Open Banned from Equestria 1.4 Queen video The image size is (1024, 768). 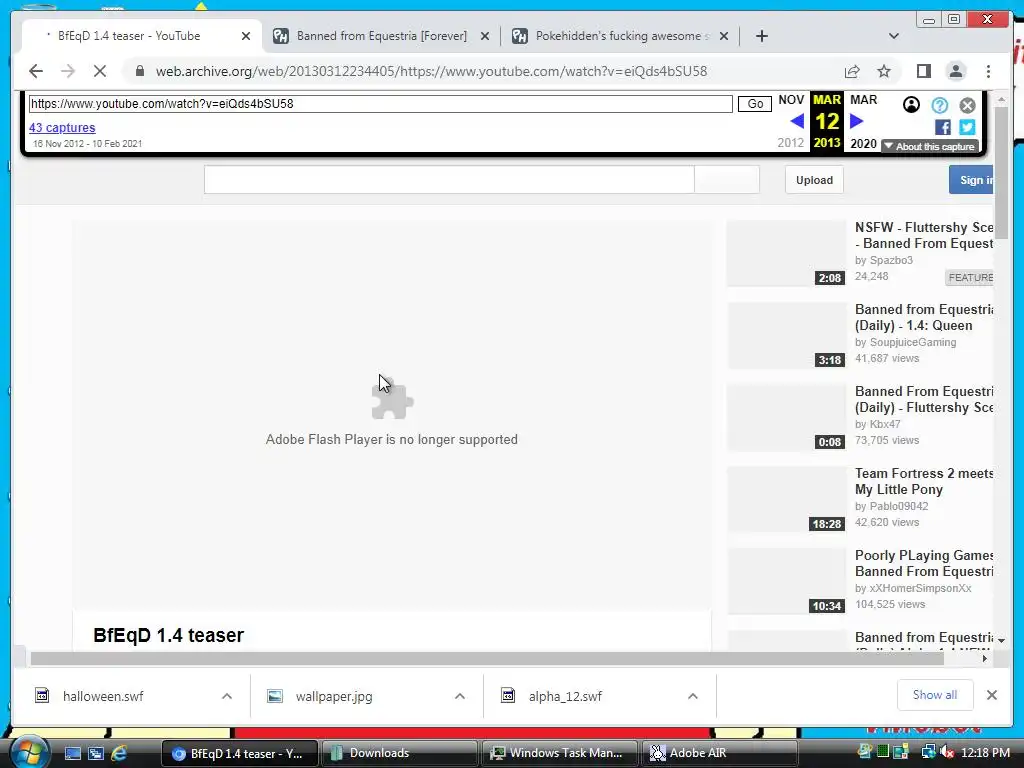(x=924, y=317)
